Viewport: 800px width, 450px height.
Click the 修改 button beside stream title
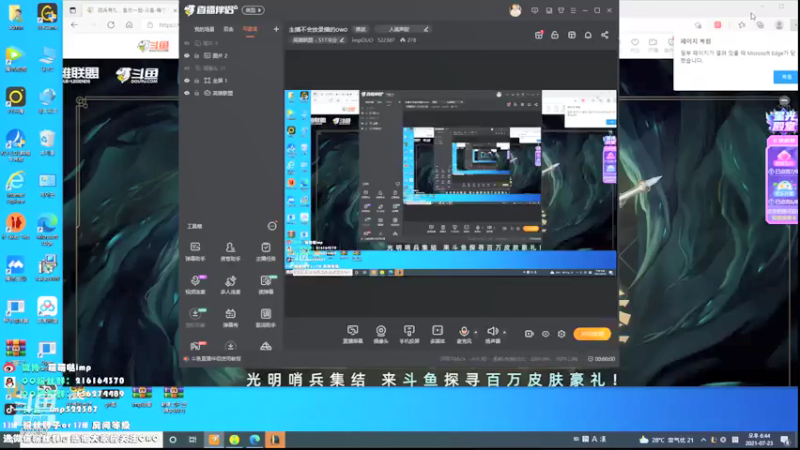pos(361,29)
